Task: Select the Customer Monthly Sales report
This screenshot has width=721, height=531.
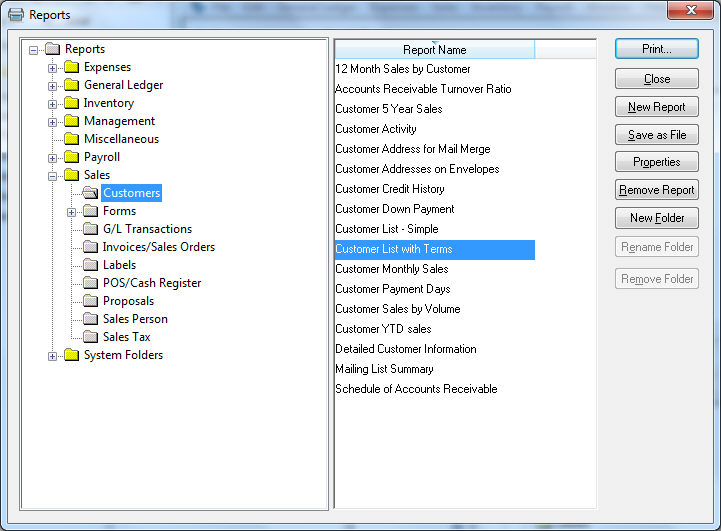Action: (391, 269)
